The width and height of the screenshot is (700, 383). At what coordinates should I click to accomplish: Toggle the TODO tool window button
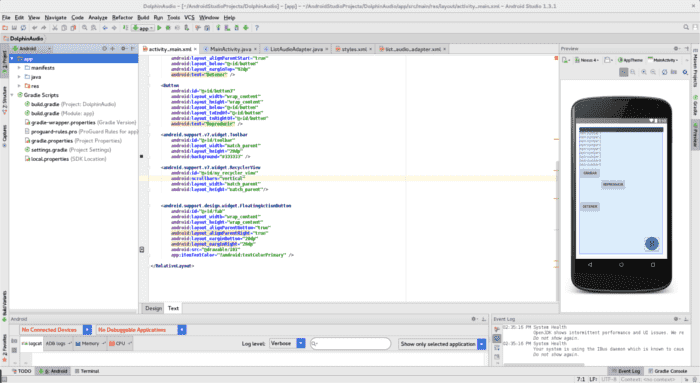pyautogui.click(x=22, y=371)
